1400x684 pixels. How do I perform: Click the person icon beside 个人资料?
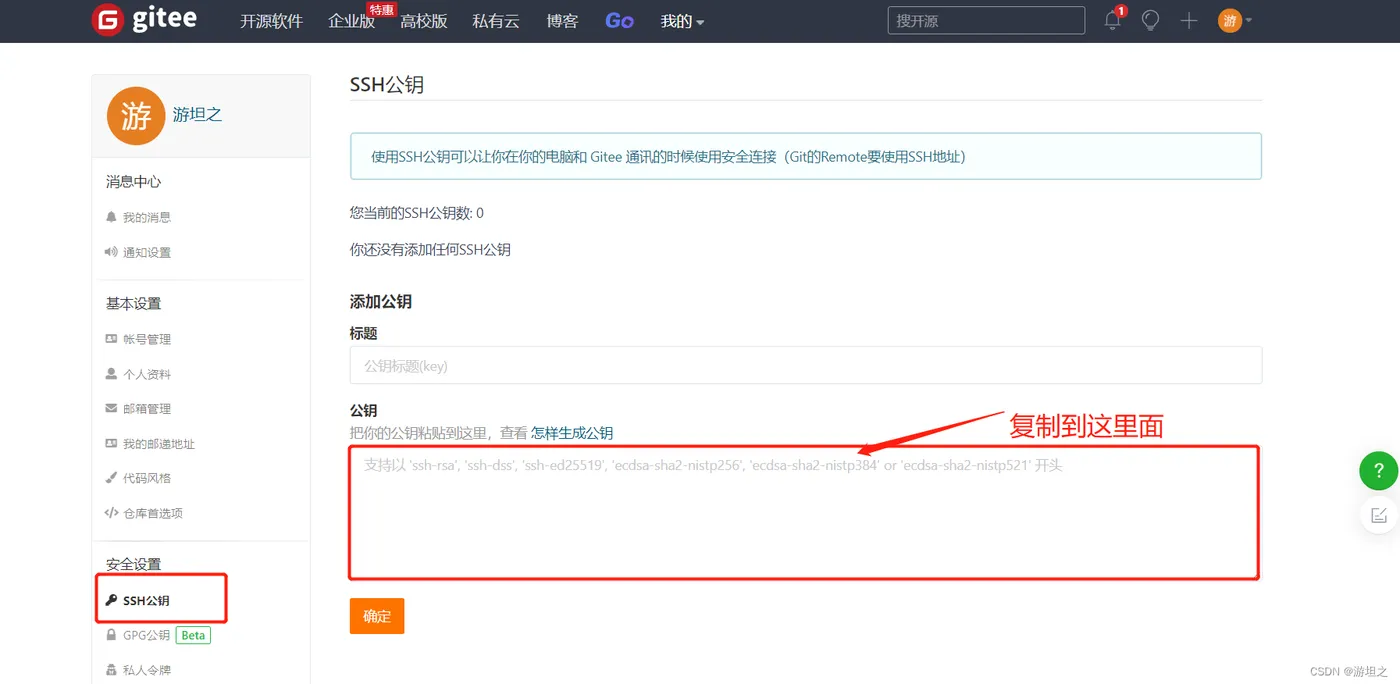[111, 373]
